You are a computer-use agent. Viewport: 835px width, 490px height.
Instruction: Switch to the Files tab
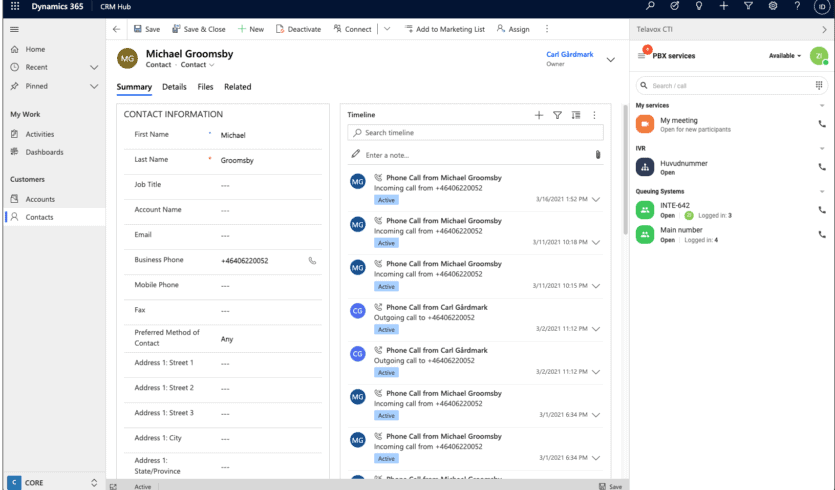pos(205,87)
